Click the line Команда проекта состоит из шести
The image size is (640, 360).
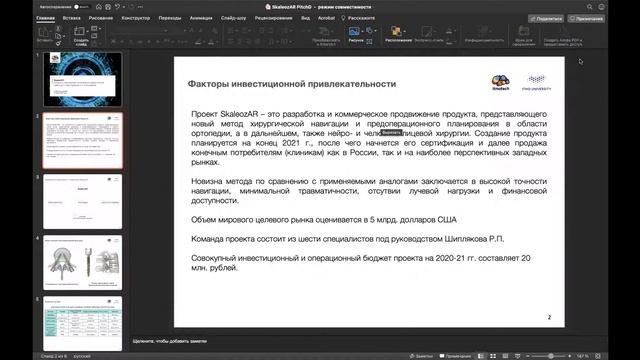click(x=347, y=239)
